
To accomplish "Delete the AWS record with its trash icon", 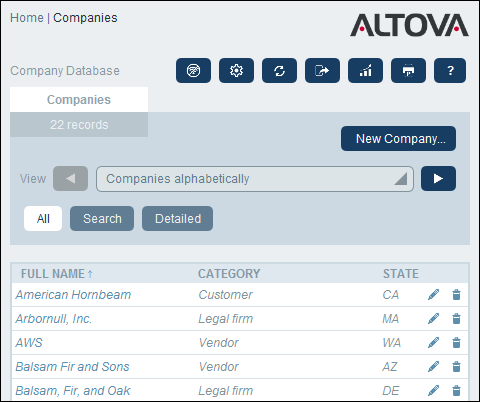I will tap(456, 343).
